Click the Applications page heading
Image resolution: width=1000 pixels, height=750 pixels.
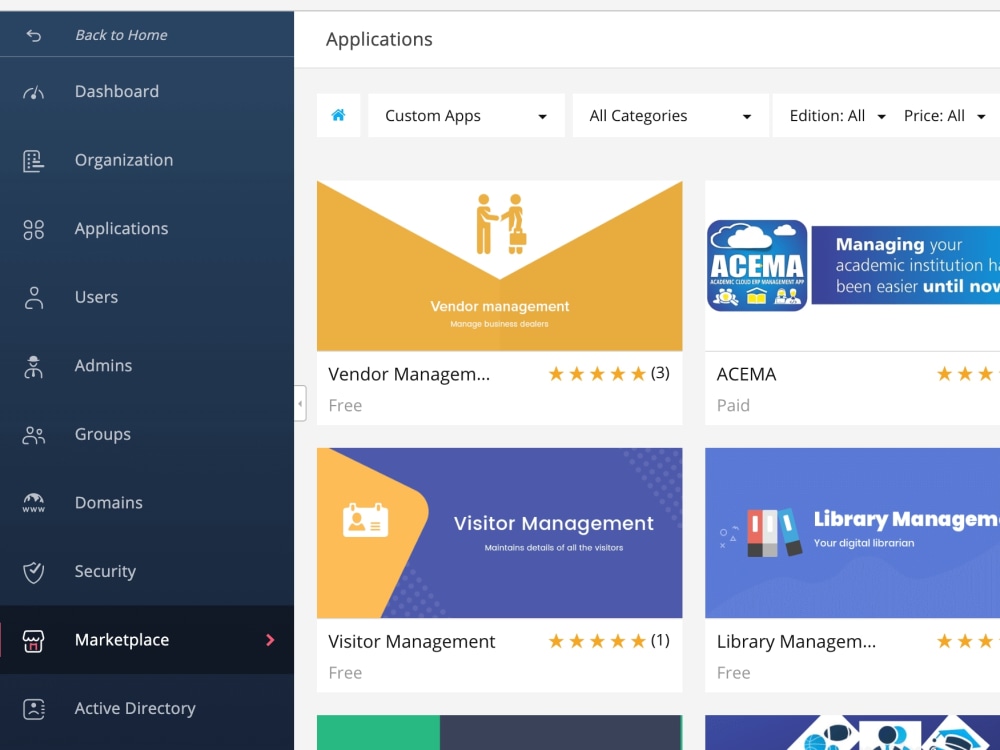point(379,40)
